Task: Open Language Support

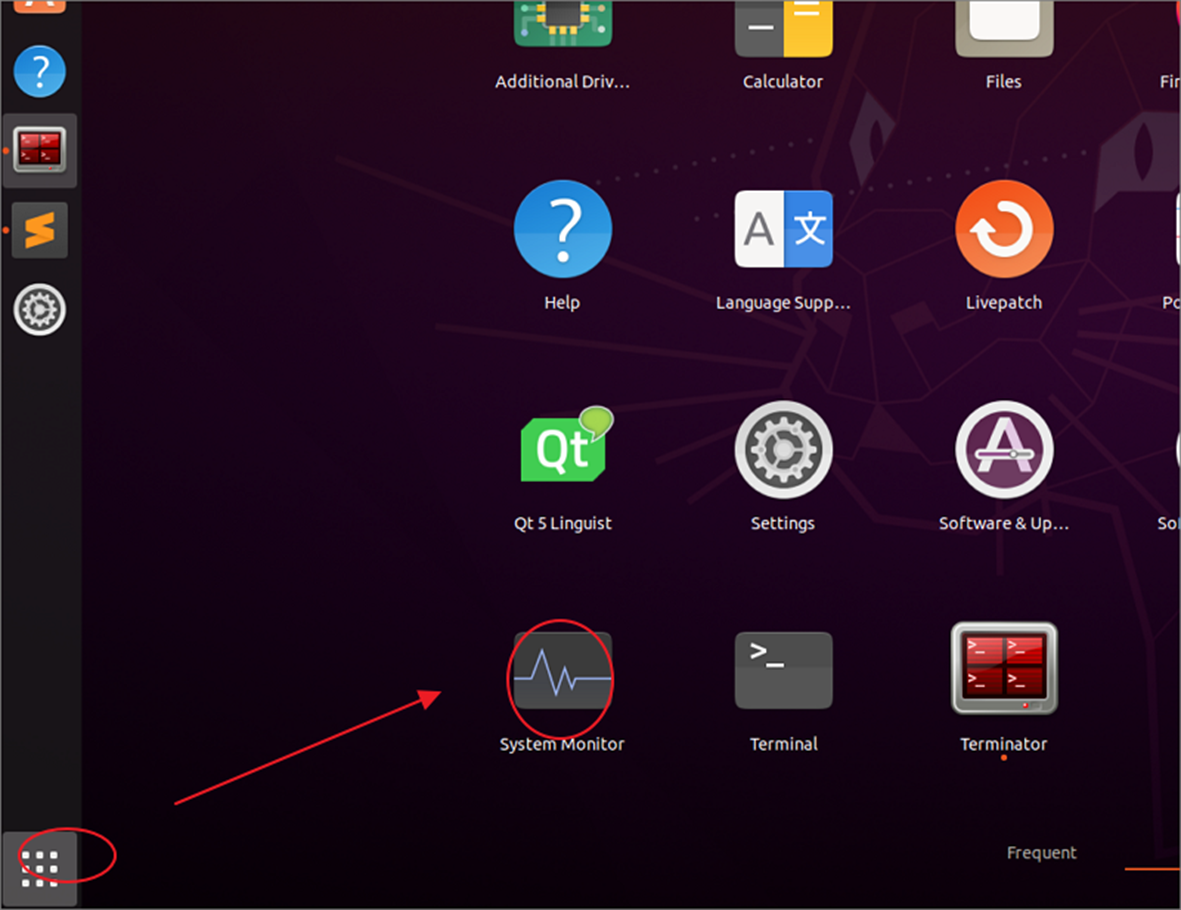Action: pos(783,228)
